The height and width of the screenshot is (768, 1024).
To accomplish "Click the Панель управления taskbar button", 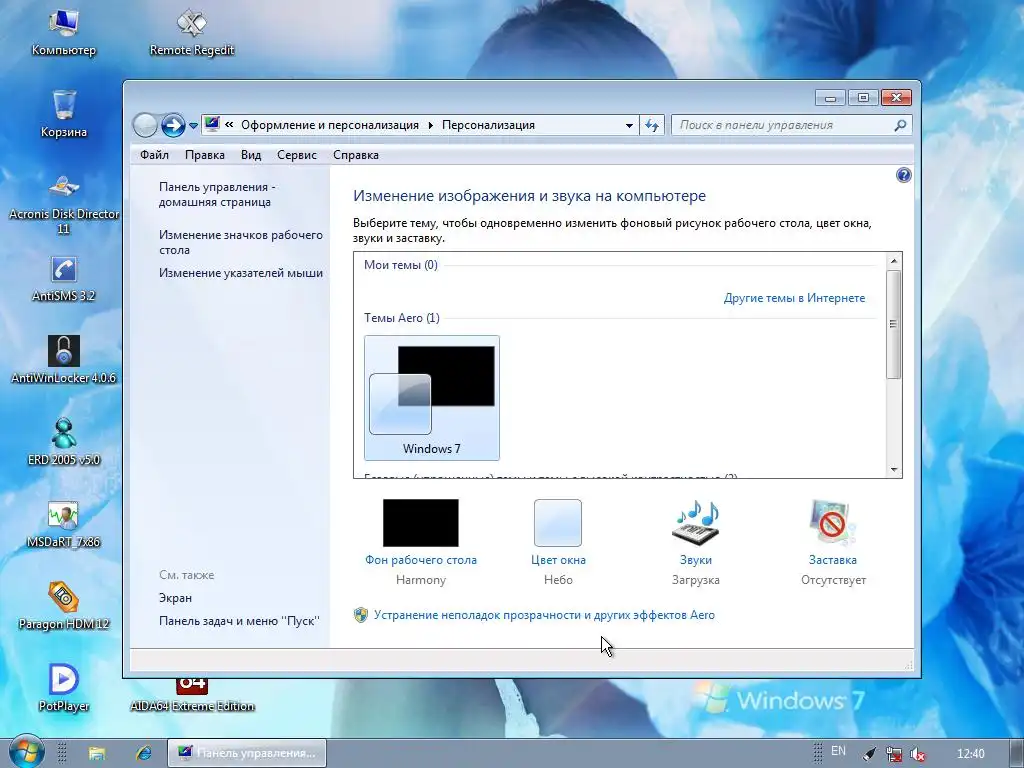I will (247, 753).
